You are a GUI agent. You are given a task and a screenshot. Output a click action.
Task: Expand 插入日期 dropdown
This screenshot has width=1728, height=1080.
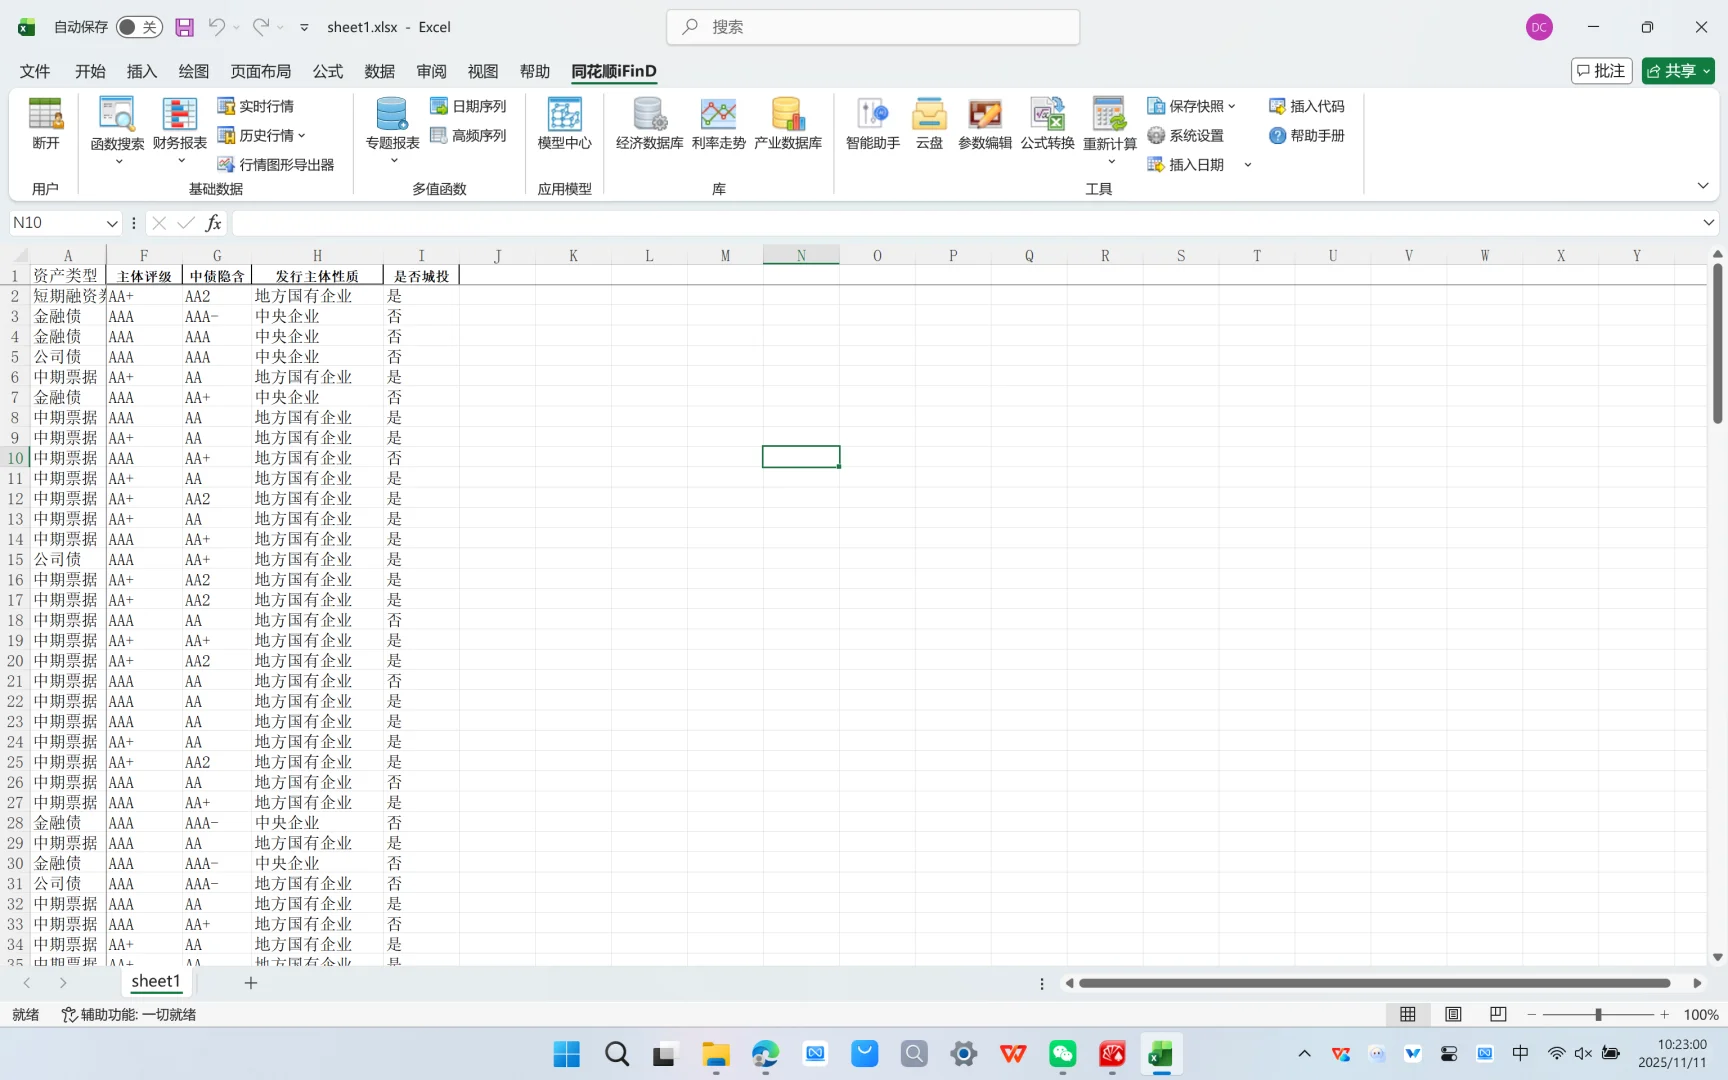(x=1248, y=164)
